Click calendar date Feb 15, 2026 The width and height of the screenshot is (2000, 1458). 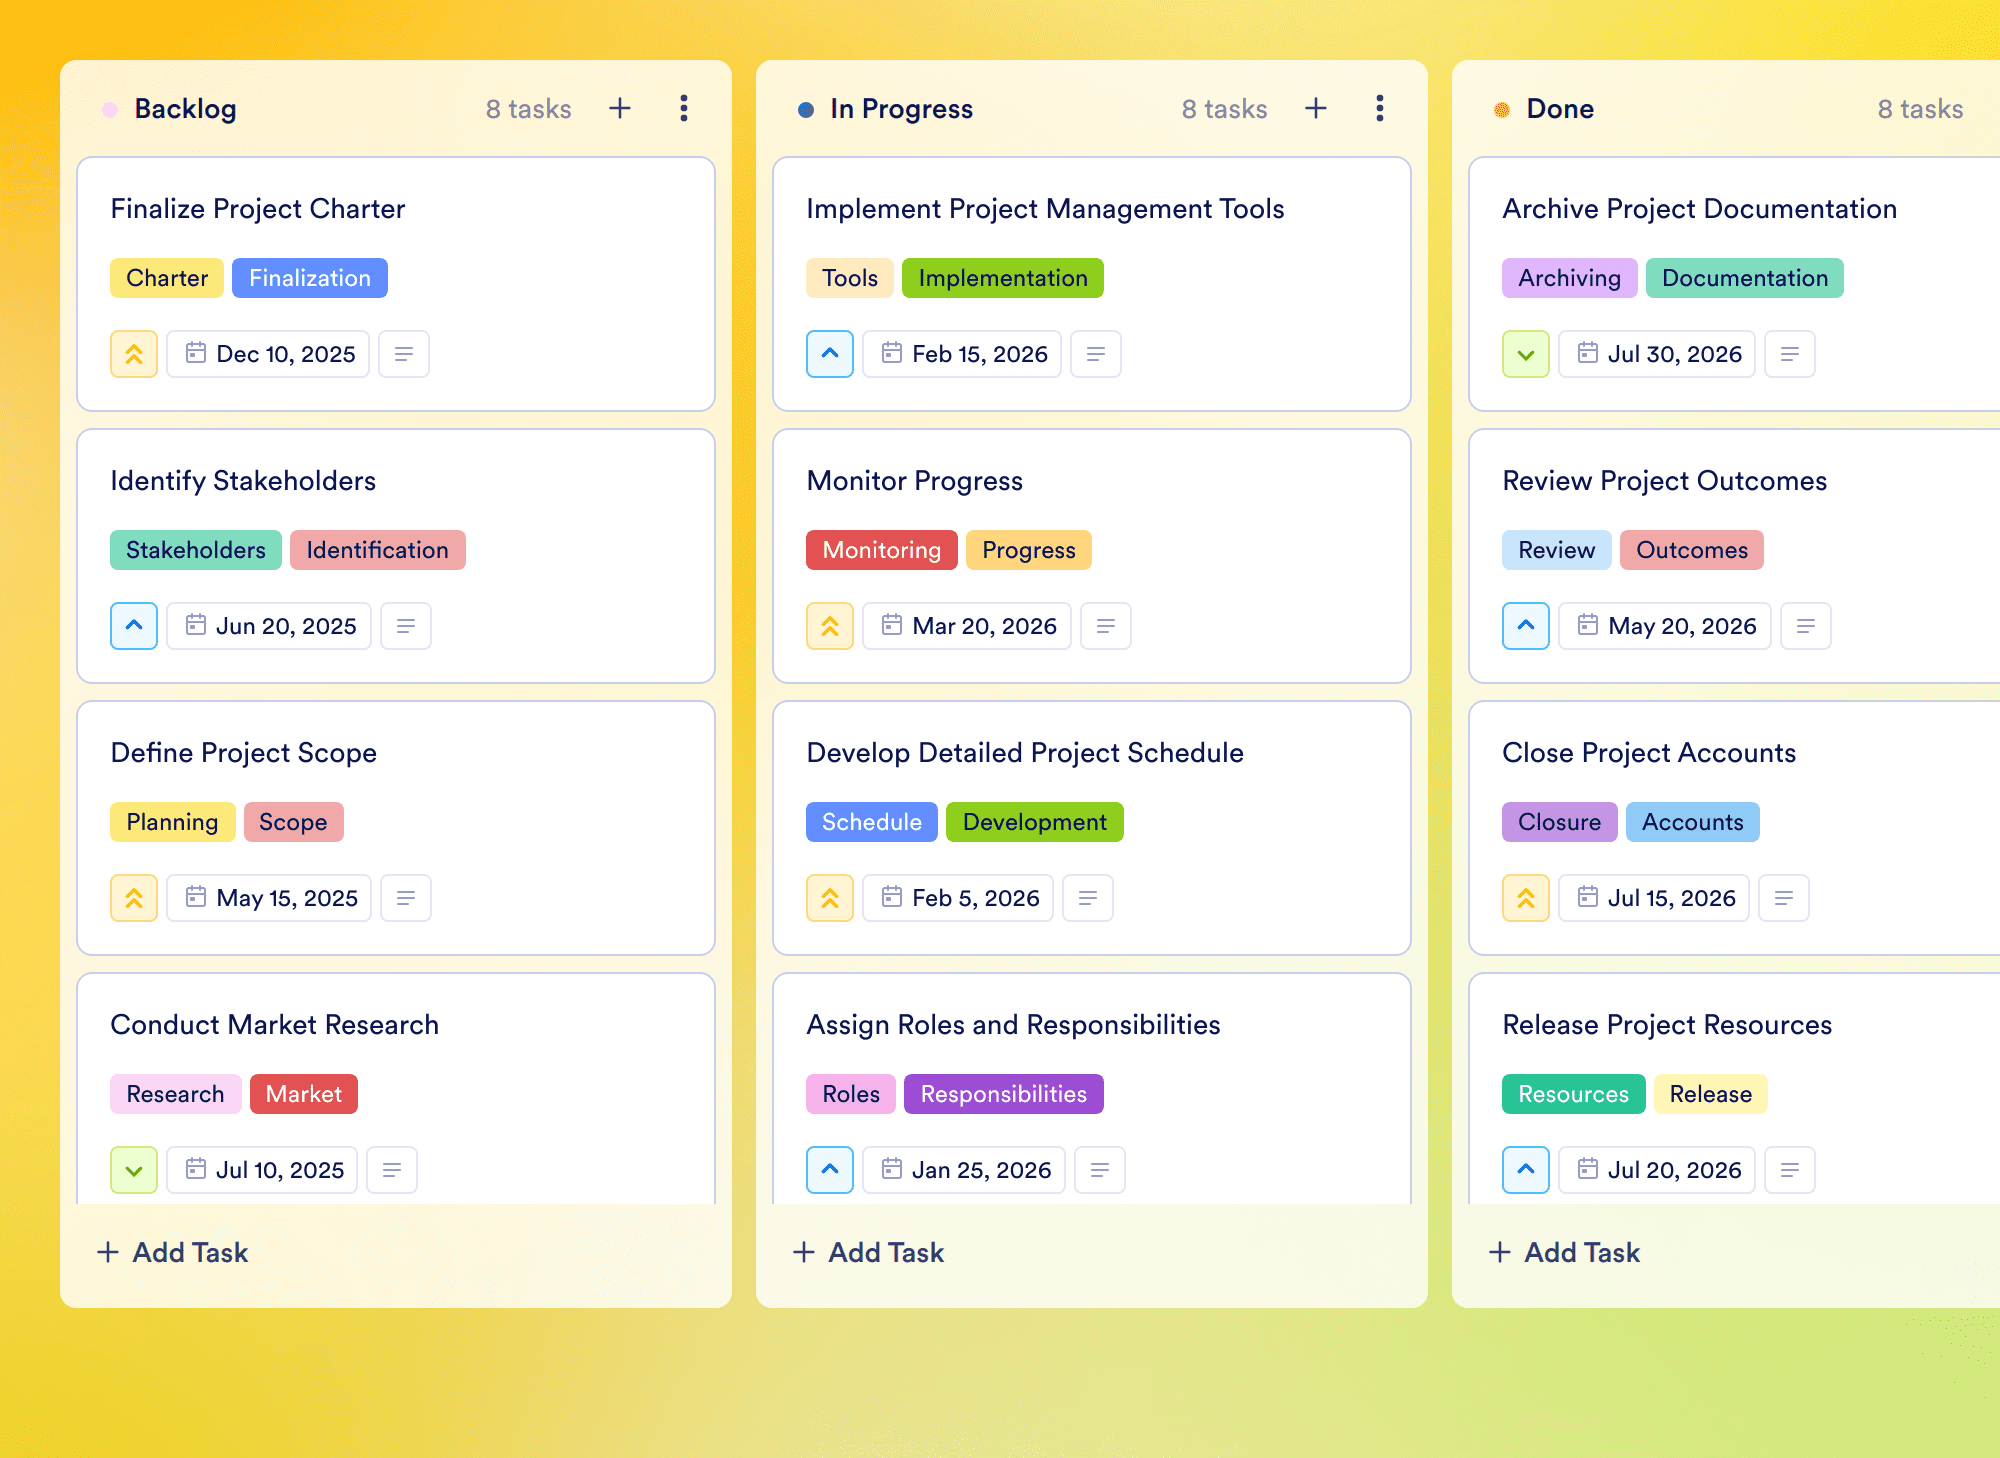(962, 354)
